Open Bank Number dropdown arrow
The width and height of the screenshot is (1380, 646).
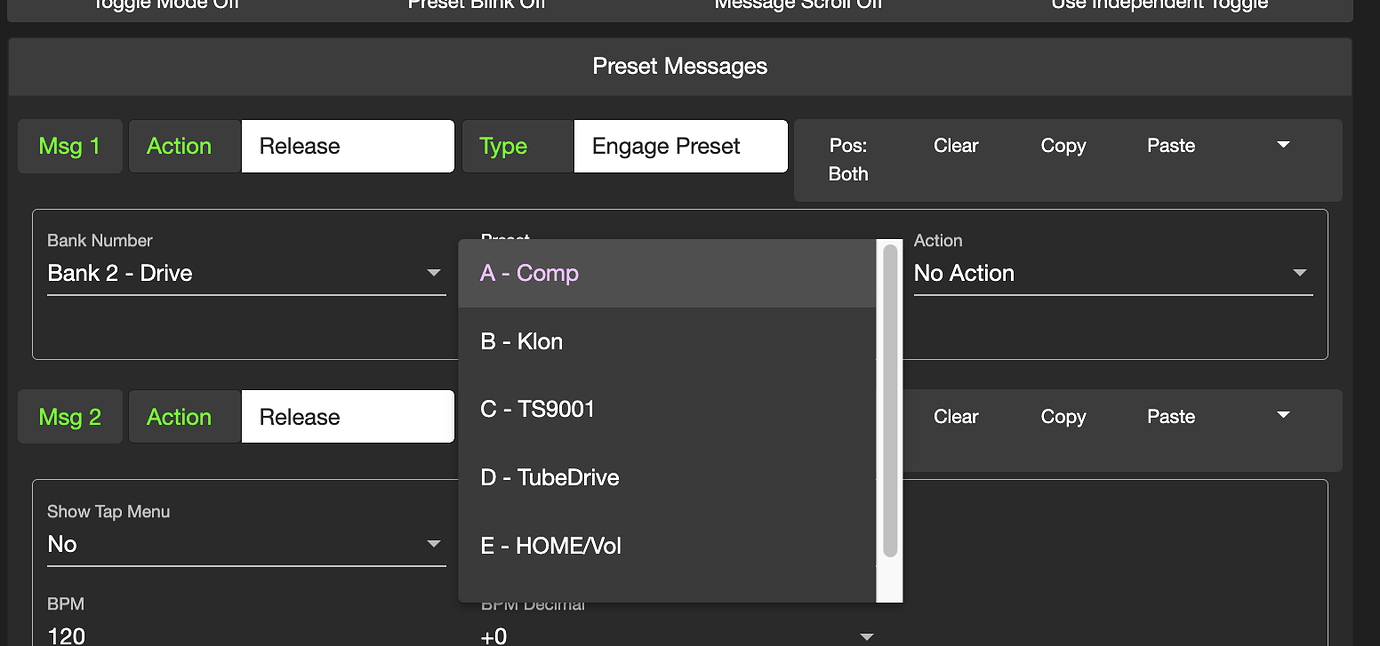click(x=434, y=273)
